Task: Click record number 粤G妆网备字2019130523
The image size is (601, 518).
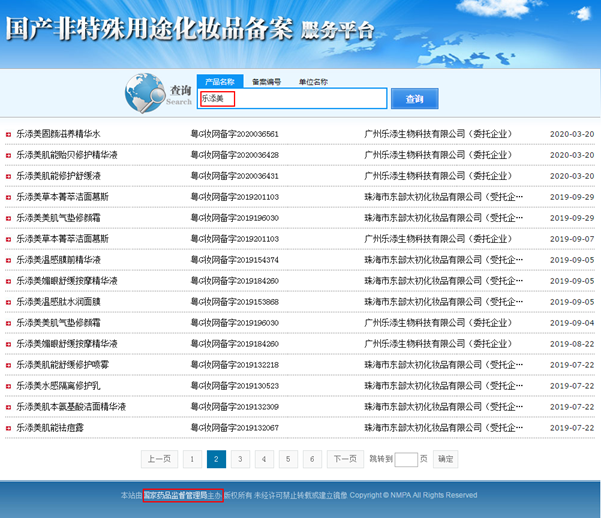Action: point(235,386)
